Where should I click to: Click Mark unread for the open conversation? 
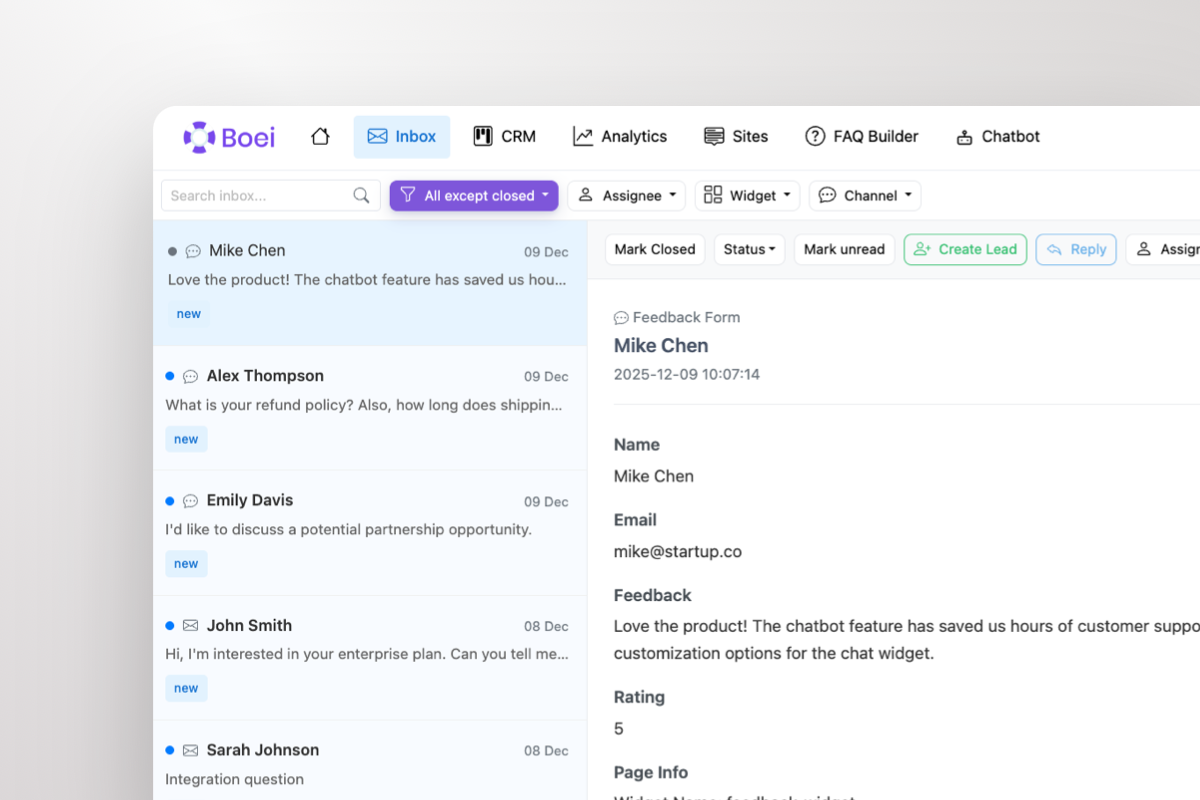(x=844, y=249)
